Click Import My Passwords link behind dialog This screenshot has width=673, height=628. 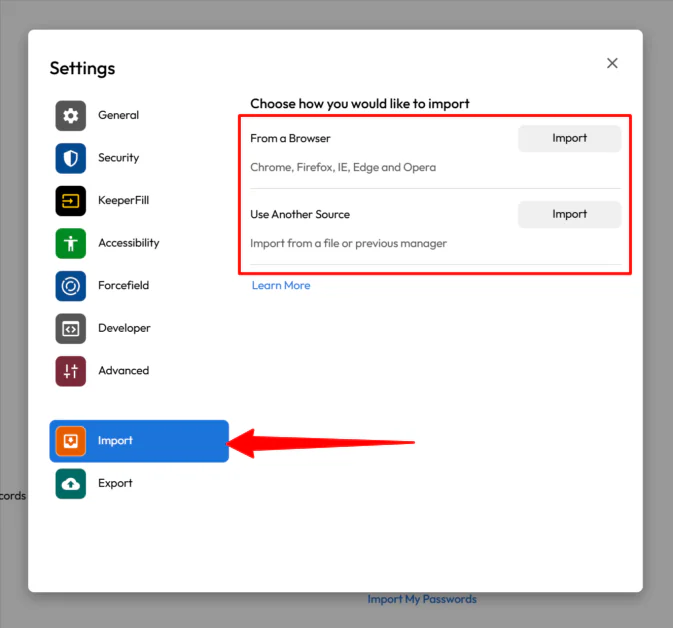pos(422,599)
